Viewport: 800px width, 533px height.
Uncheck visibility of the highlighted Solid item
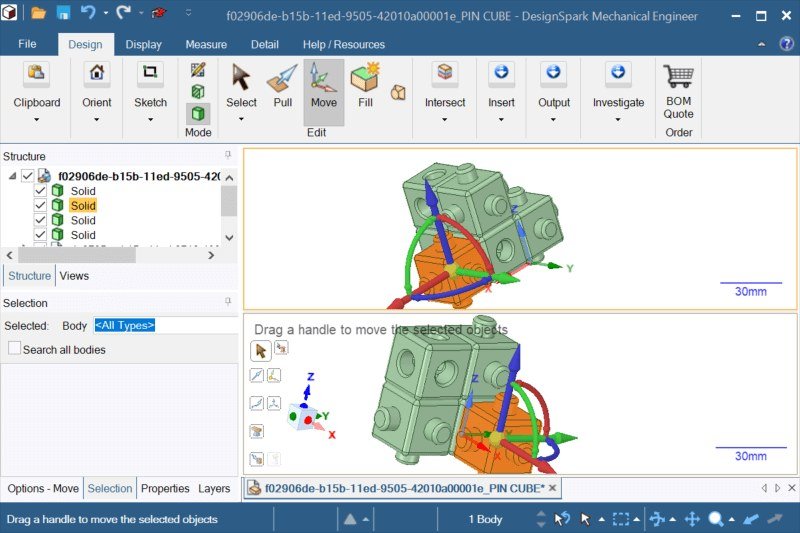[40, 206]
